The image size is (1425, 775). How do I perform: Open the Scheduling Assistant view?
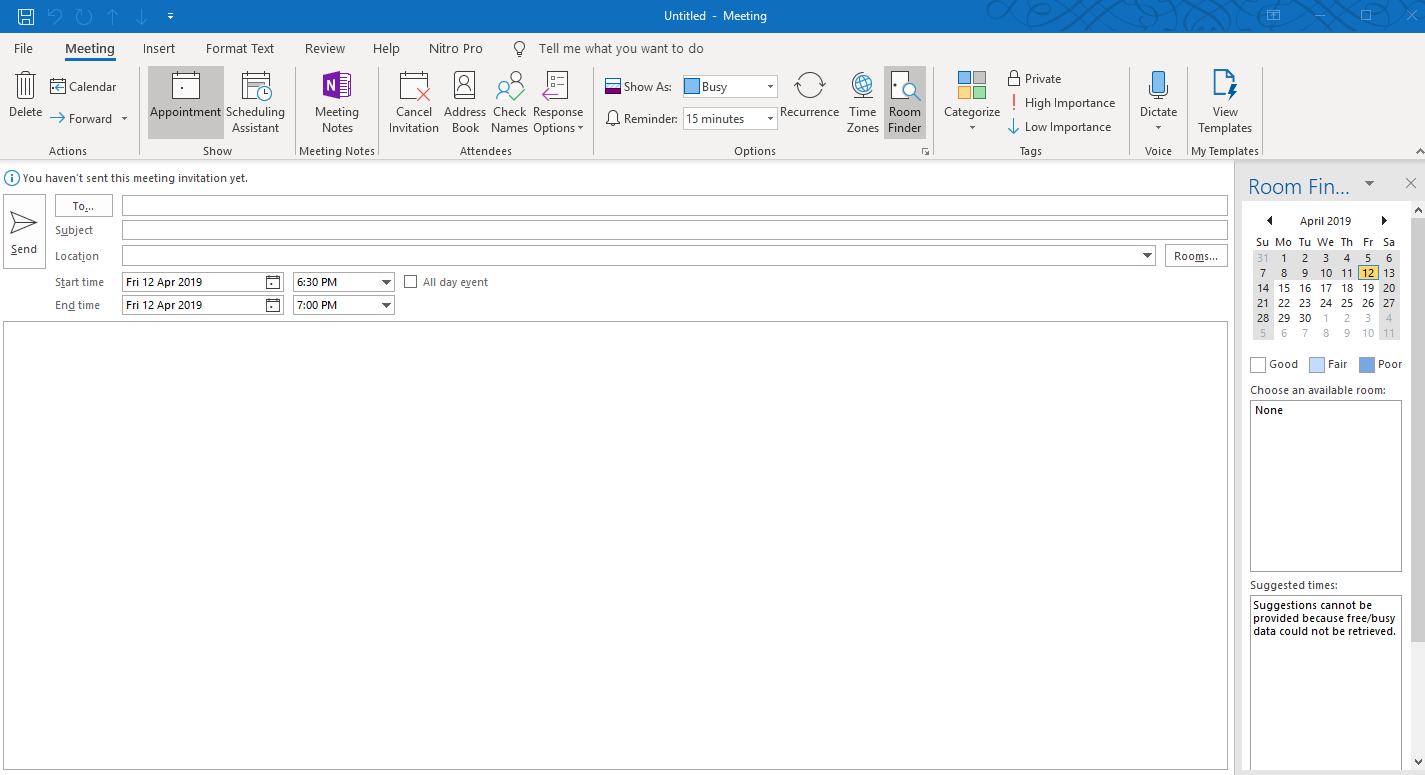255,102
